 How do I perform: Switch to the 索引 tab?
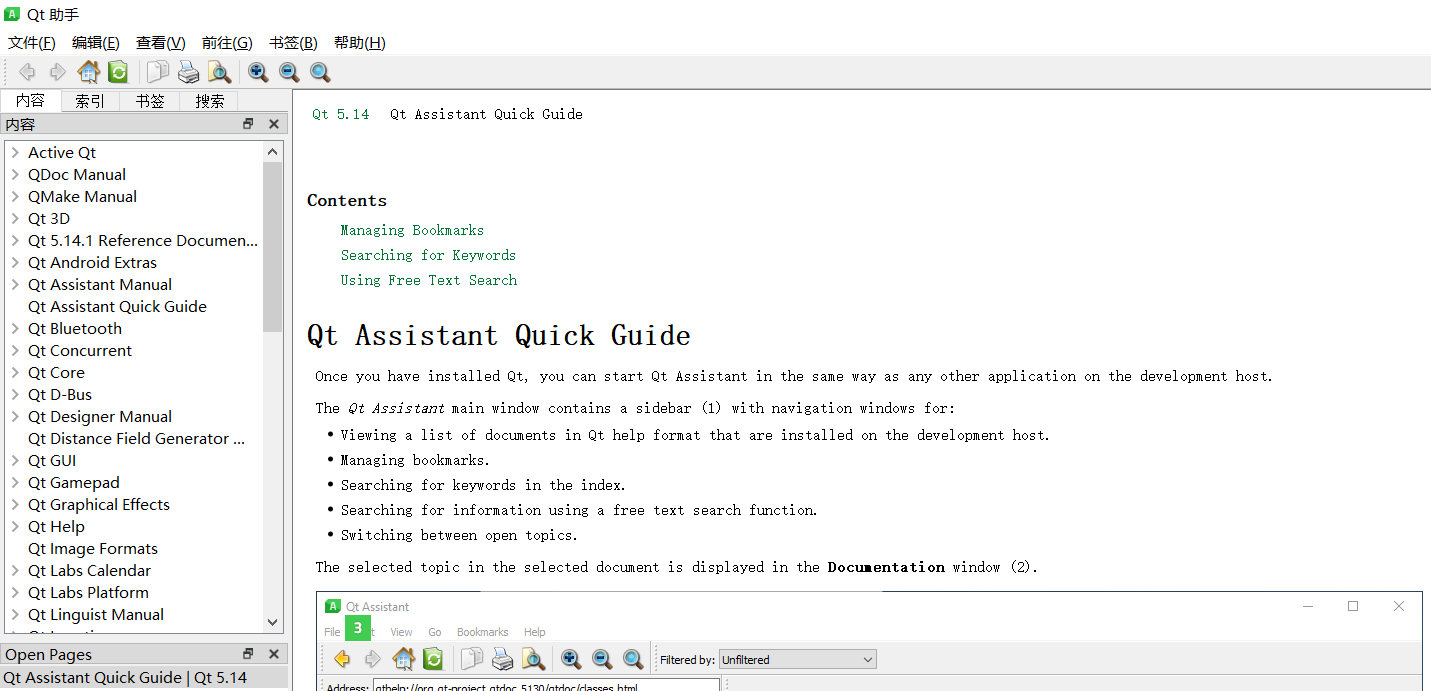click(90, 101)
